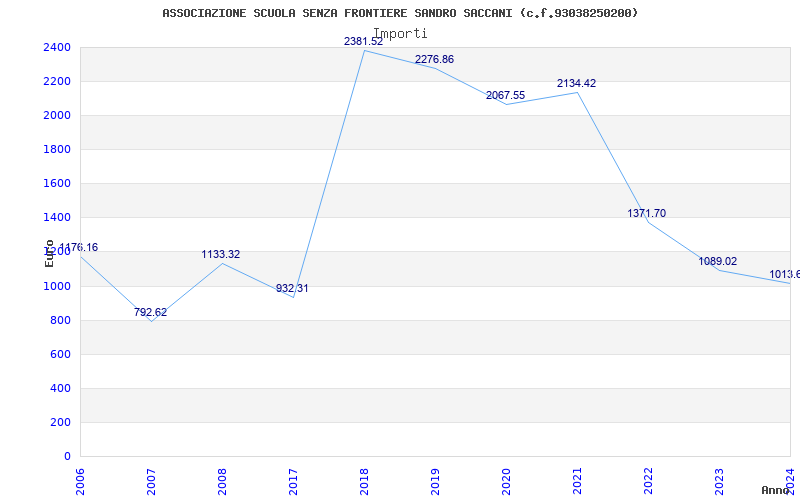This screenshot has width=800, height=500.
Task: Click the 600 y-axis value
Action: [61, 355]
